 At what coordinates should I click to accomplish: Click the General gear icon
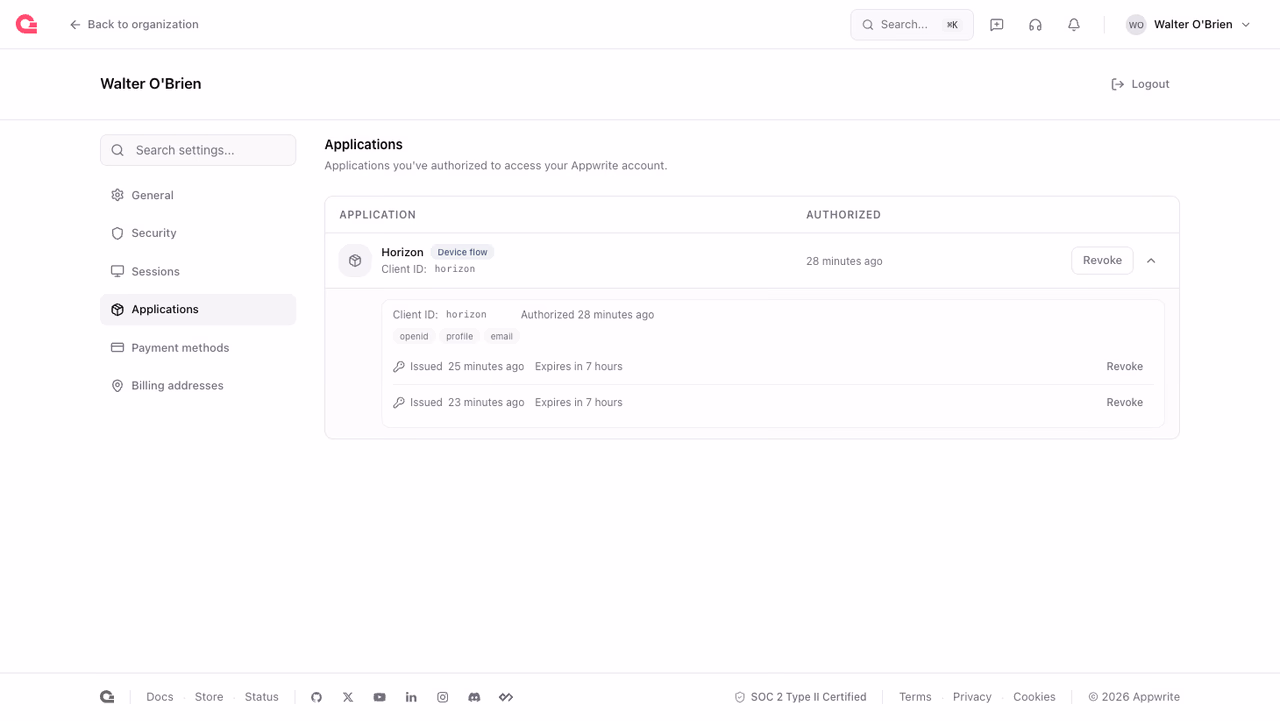point(117,195)
